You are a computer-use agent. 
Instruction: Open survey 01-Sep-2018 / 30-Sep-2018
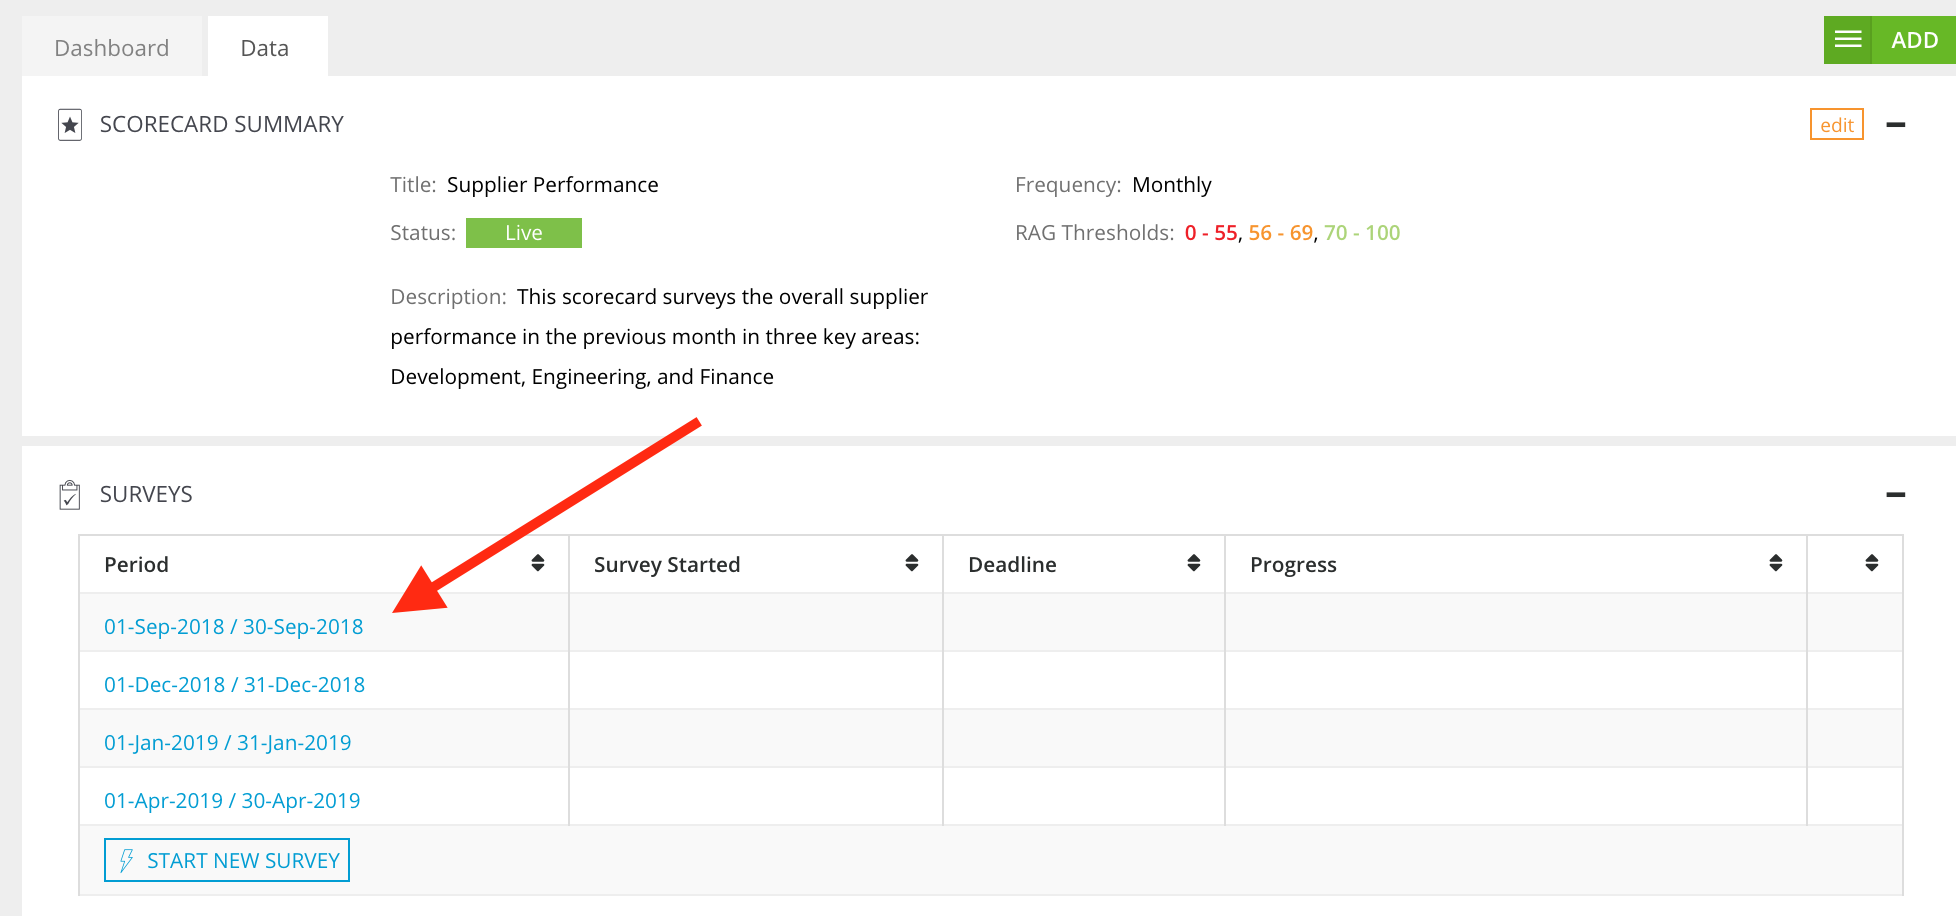coord(234,627)
